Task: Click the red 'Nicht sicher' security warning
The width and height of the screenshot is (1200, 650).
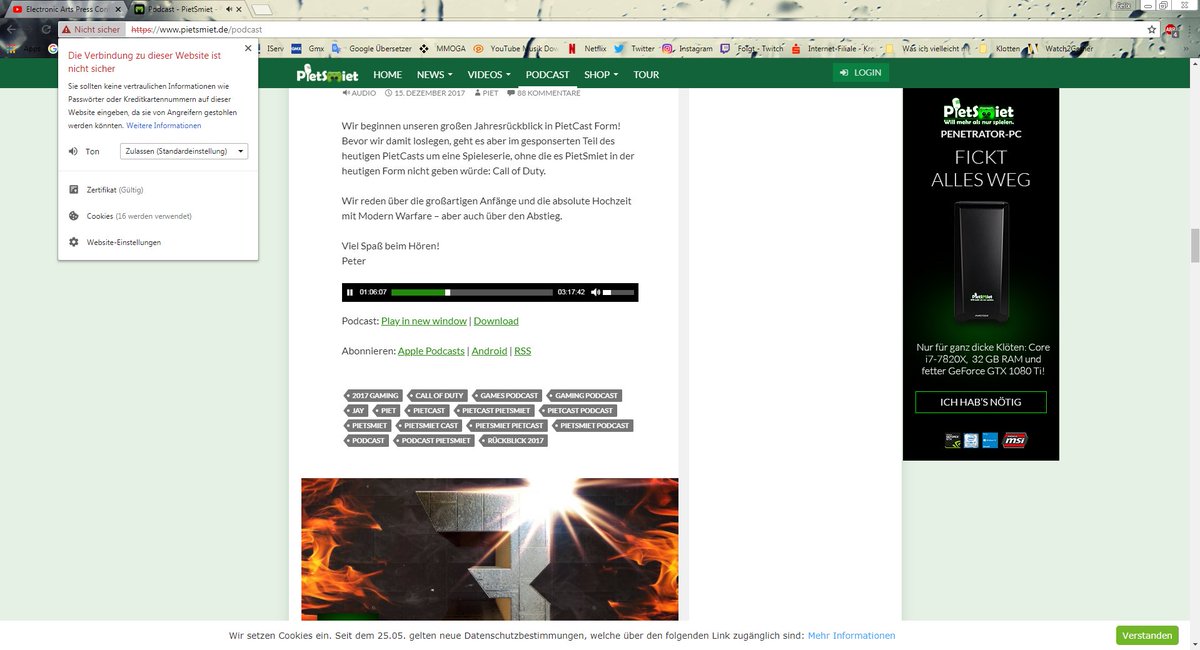Action: pos(91,30)
